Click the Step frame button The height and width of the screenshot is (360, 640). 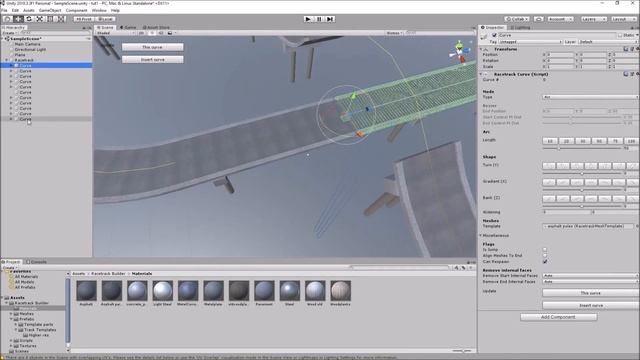(x=330, y=19)
